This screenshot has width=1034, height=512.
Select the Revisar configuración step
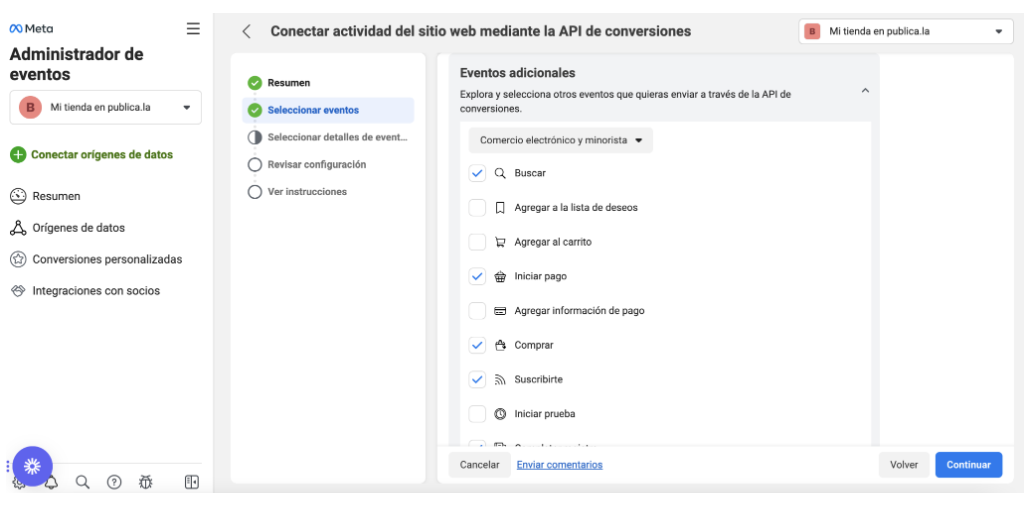click(316, 164)
